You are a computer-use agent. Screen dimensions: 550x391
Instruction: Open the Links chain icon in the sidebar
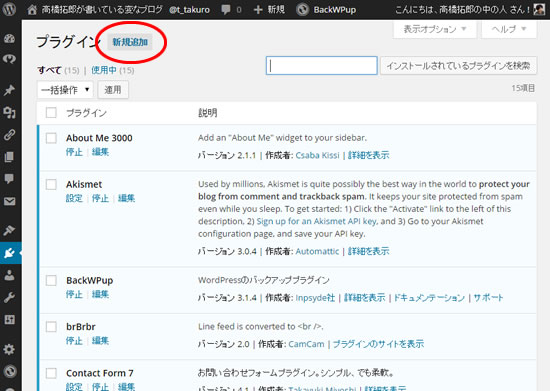(x=9, y=134)
